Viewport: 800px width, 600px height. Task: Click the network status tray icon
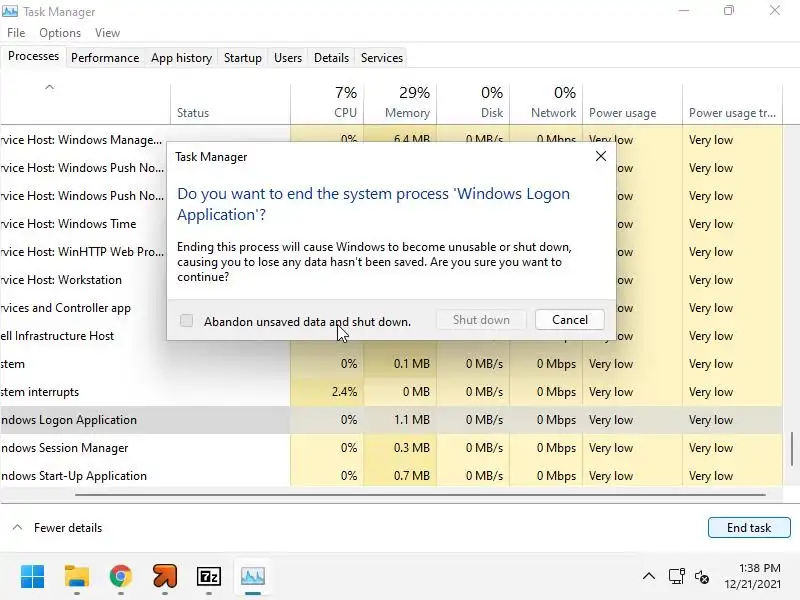click(x=677, y=577)
